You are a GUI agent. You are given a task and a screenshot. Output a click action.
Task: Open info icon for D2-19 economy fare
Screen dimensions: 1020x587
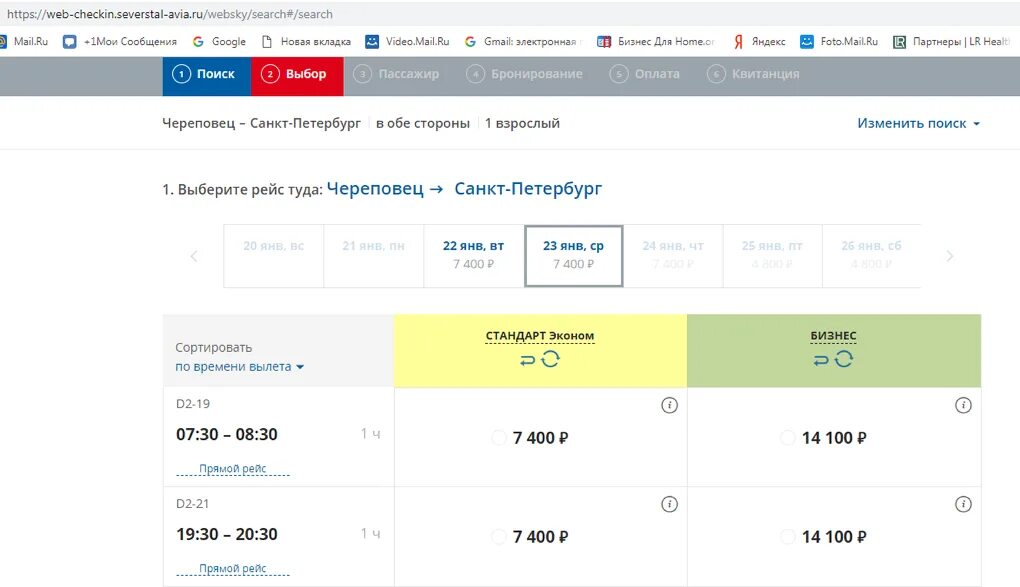click(x=669, y=405)
